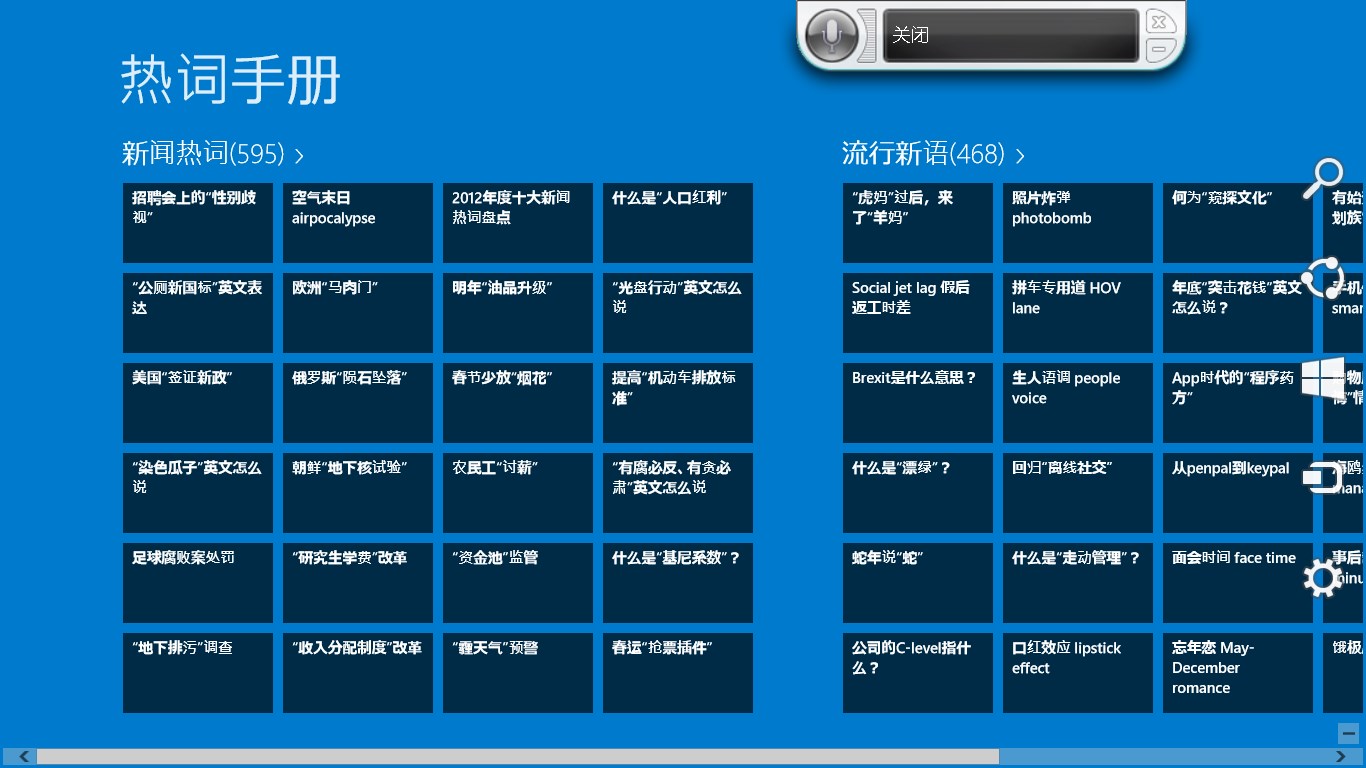Open the Settings charm
The height and width of the screenshot is (768, 1366).
1322,578
